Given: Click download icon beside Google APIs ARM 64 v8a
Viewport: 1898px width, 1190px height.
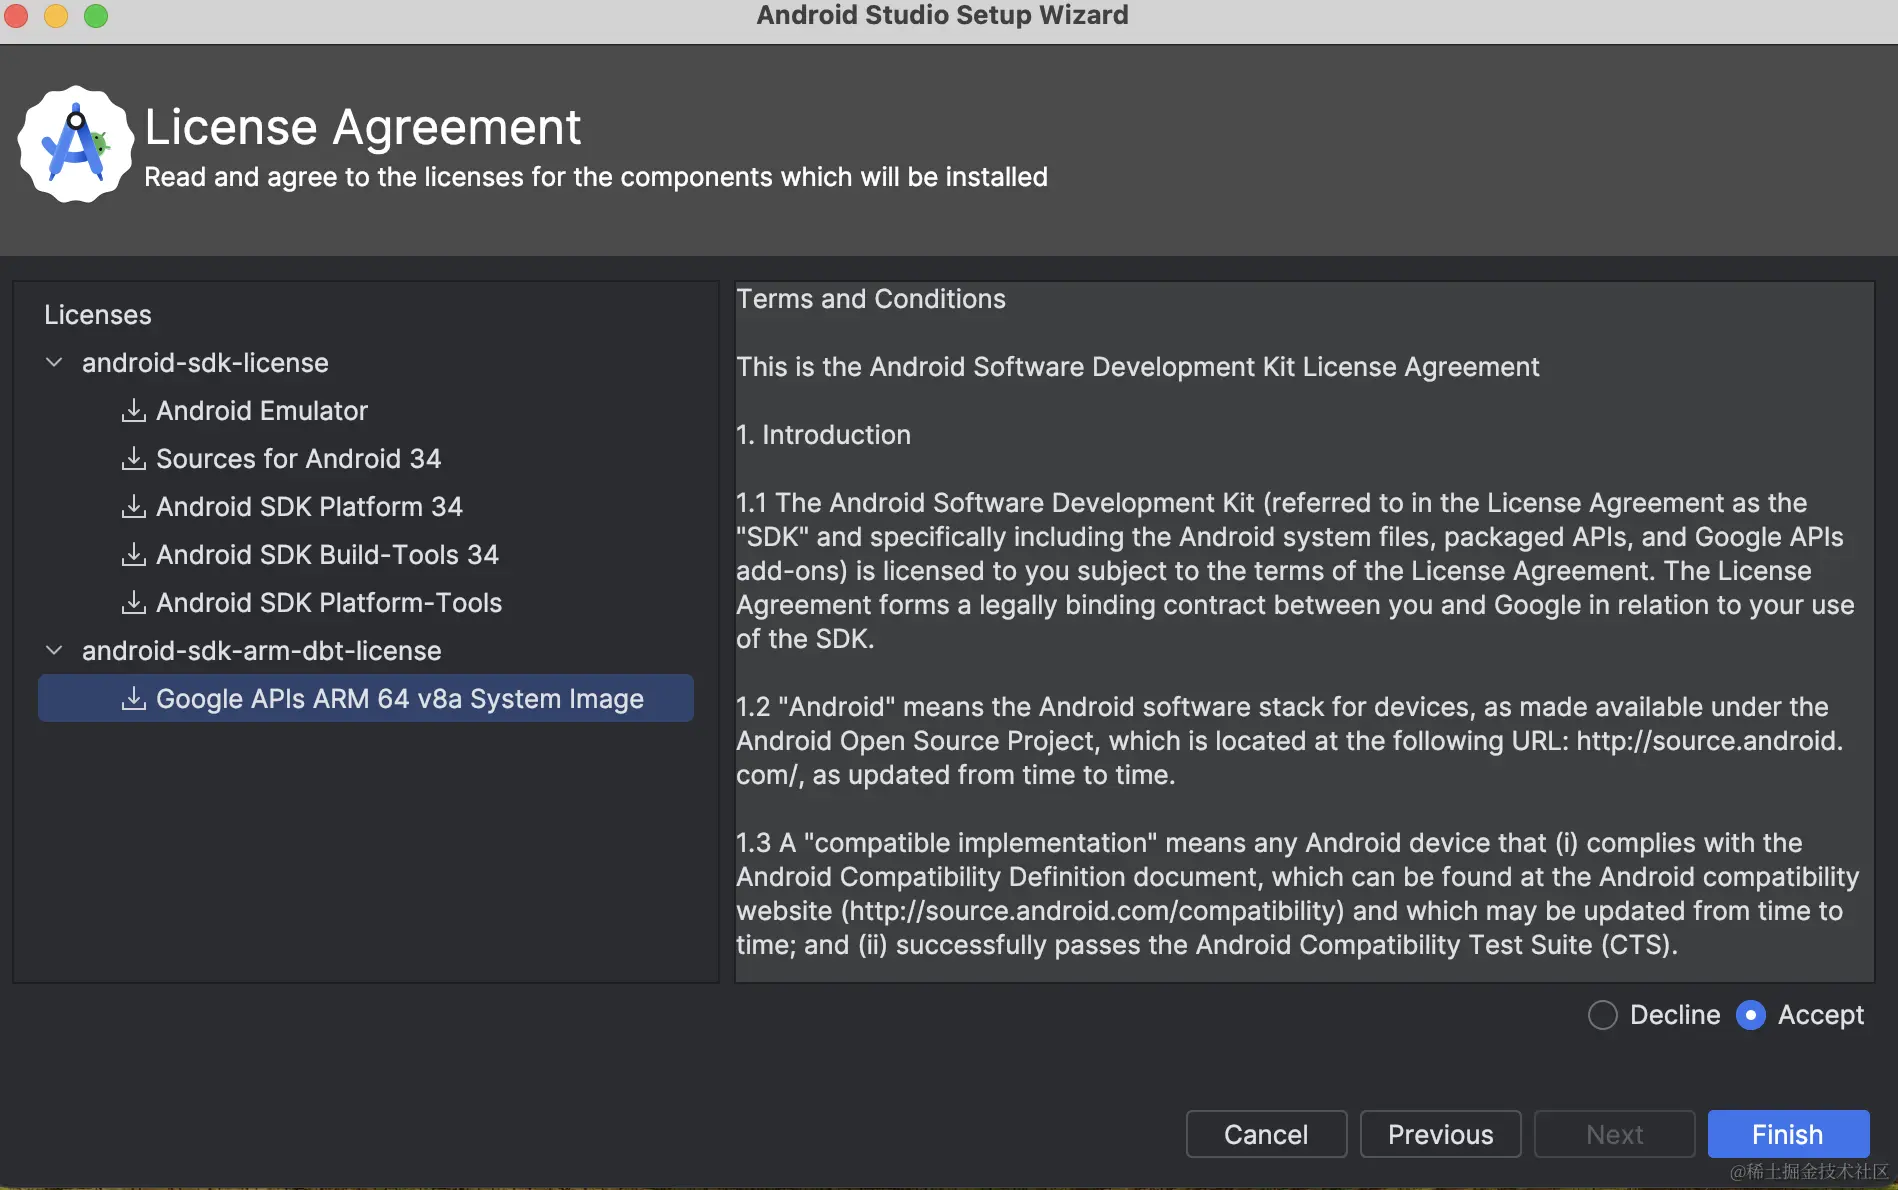Looking at the screenshot, I should [133, 699].
